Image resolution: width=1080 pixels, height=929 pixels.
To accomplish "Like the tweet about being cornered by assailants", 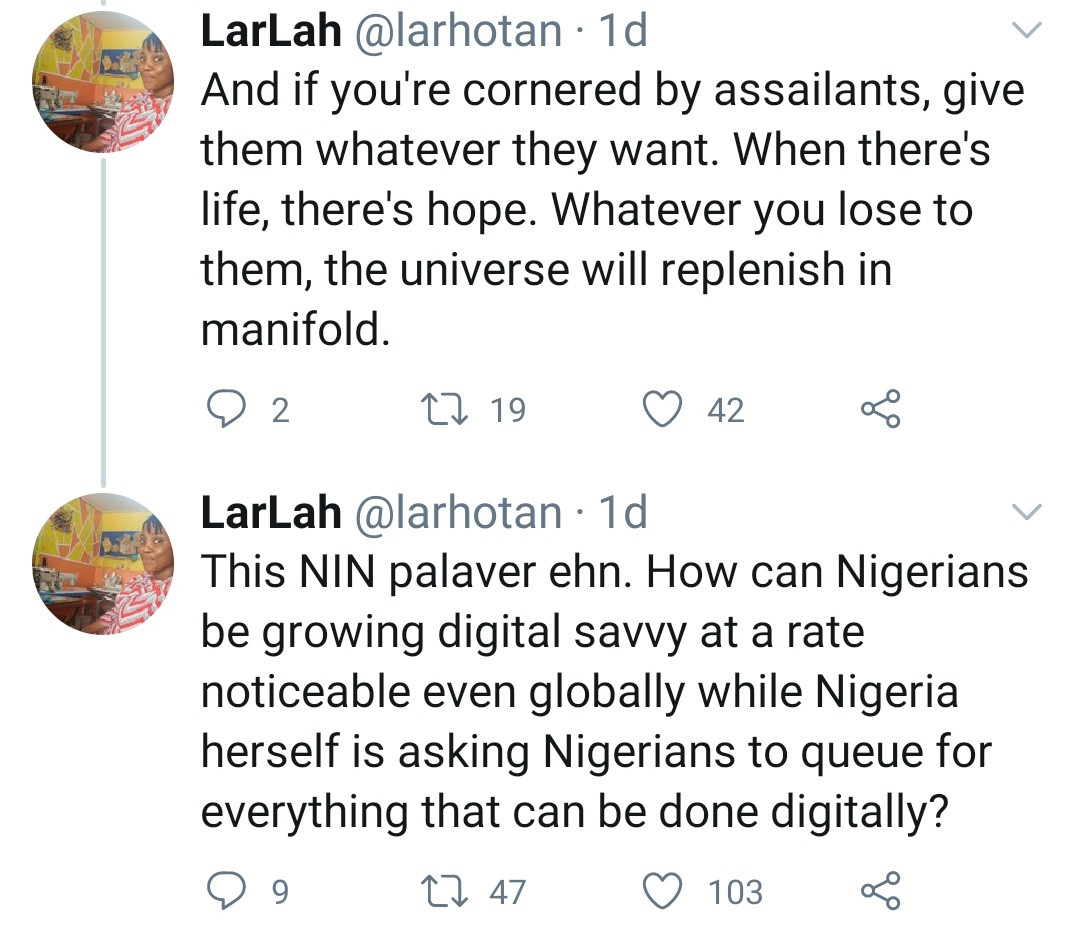I will [x=662, y=410].
